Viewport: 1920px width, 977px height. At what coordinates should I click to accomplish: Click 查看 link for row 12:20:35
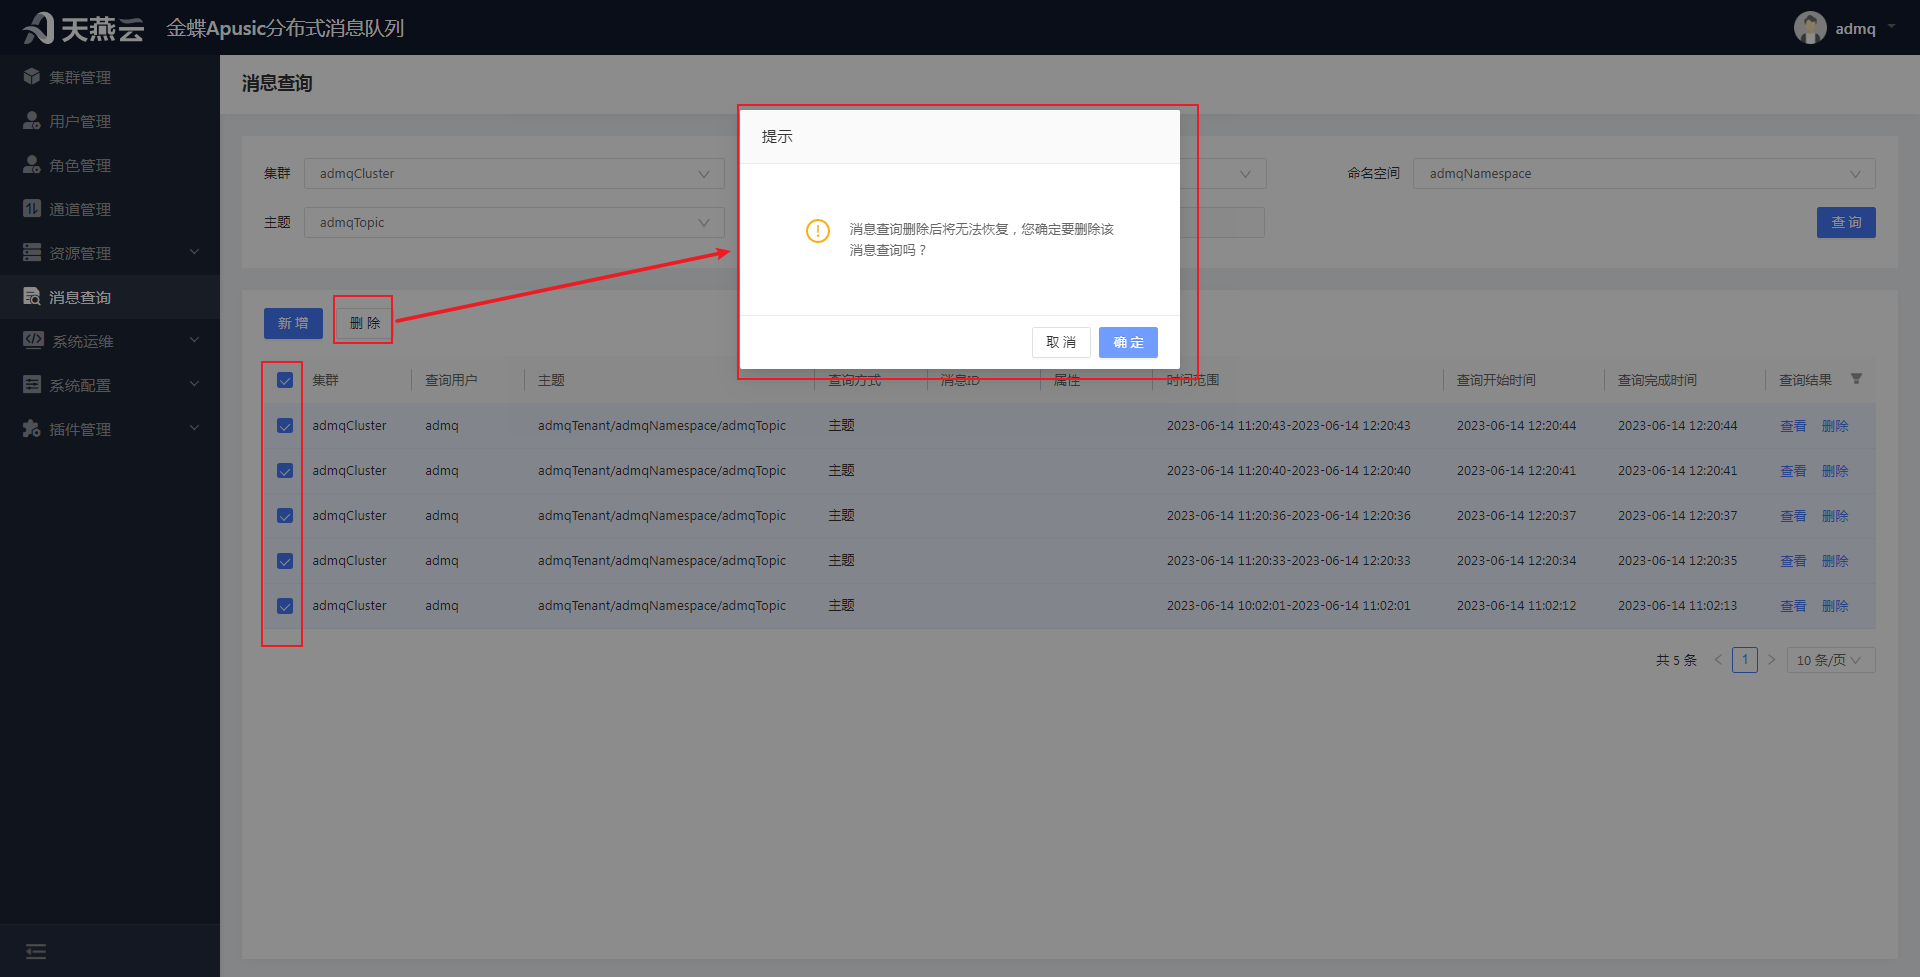1793,561
